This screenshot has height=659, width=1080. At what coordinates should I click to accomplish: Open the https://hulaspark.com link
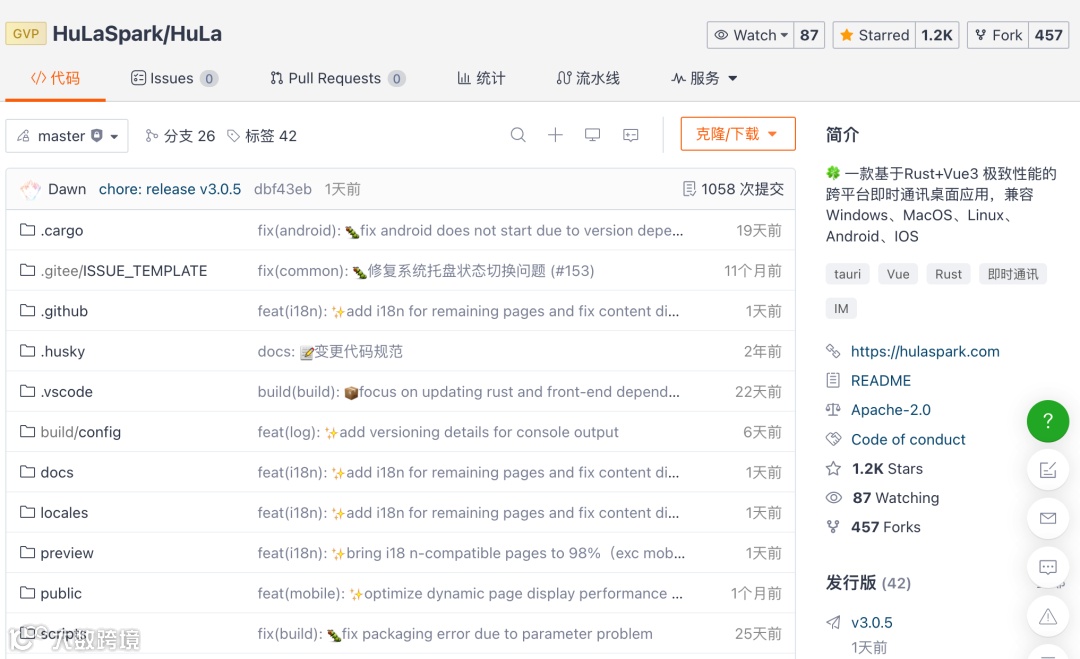(x=925, y=351)
